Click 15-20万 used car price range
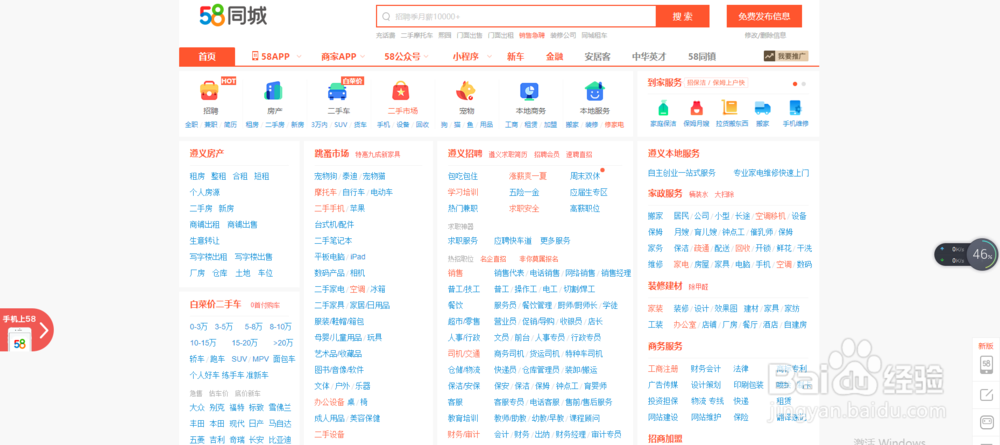This screenshot has height=445, width=1000. pyautogui.click(x=245, y=343)
